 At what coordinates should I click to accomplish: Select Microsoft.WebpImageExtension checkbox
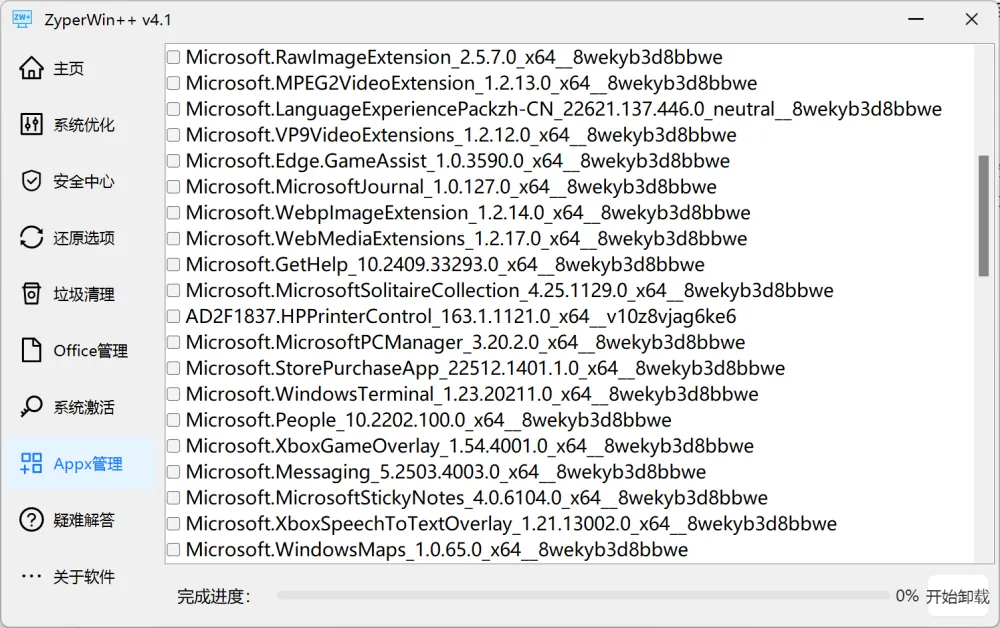tap(173, 213)
